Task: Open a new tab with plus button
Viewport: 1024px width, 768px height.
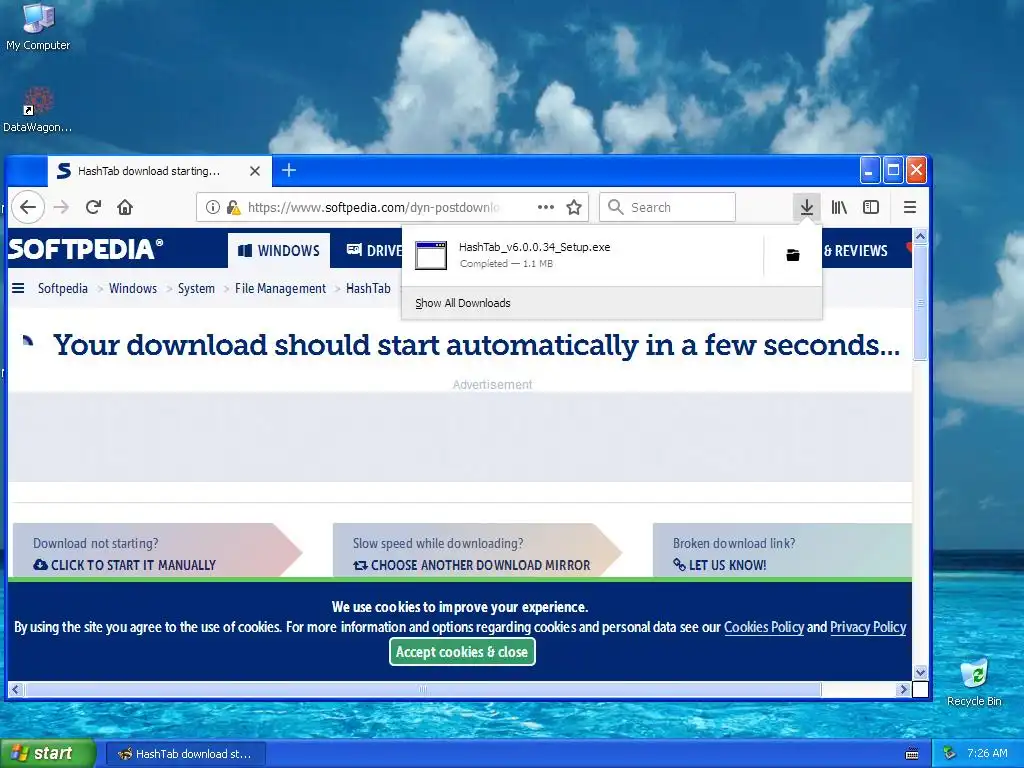Action: pyautogui.click(x=289, y=170)
